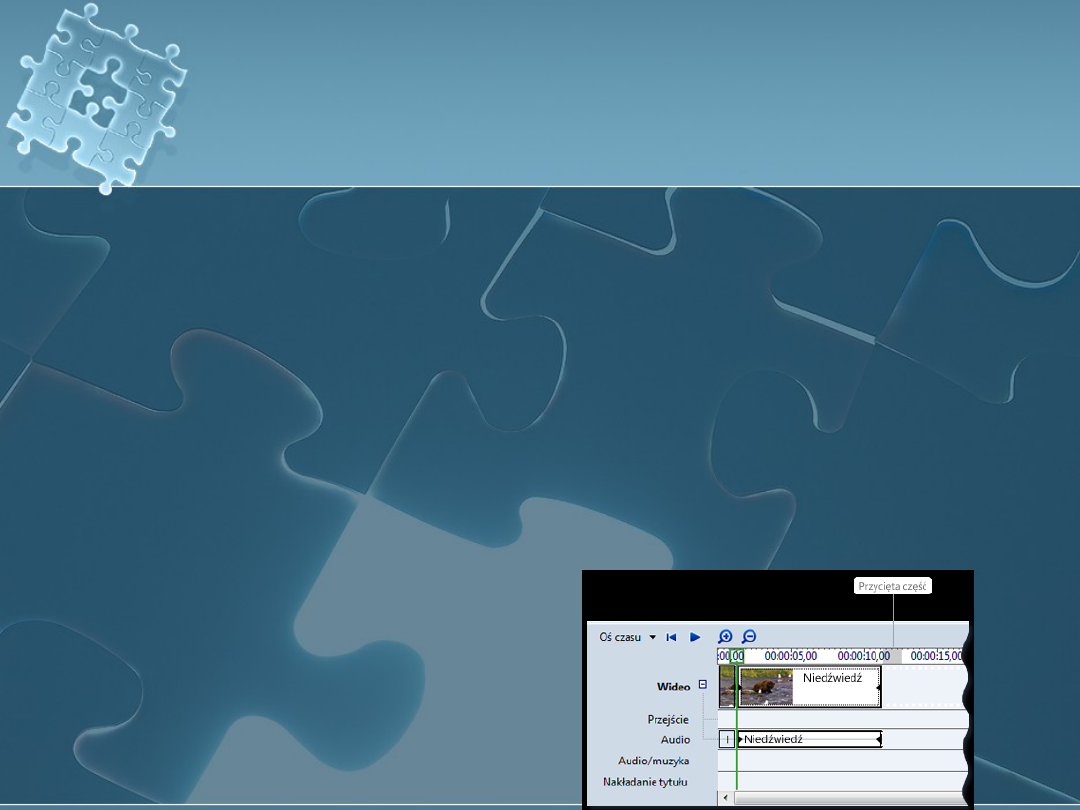Collapse the Wideo track with the minus box
Image resolution: width=1080 pixels, height=810 pixels.
pyautogui.click(x=702, y=685)
